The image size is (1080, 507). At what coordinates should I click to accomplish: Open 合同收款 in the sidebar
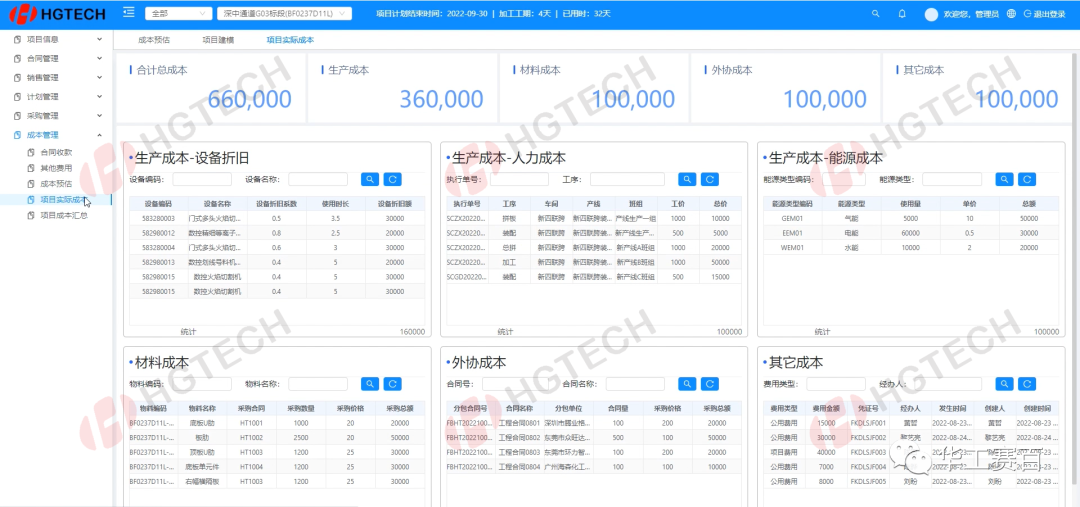[56, 152]
